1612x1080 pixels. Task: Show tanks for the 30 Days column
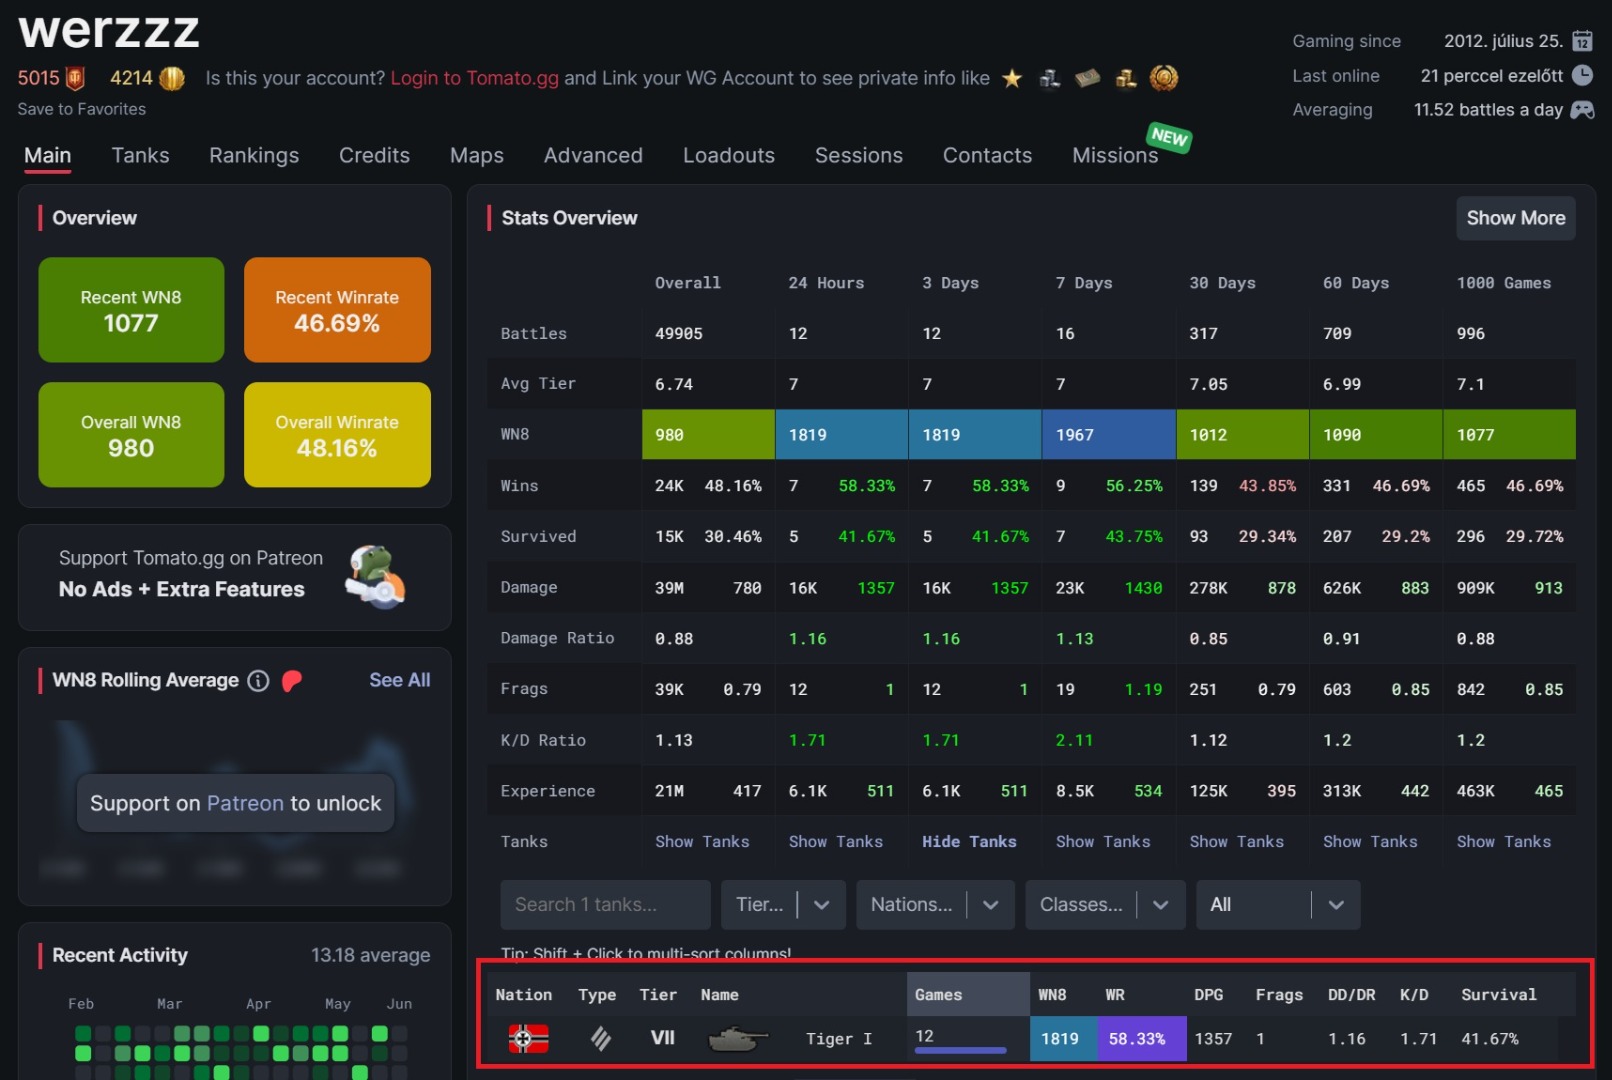[1237, 842]
